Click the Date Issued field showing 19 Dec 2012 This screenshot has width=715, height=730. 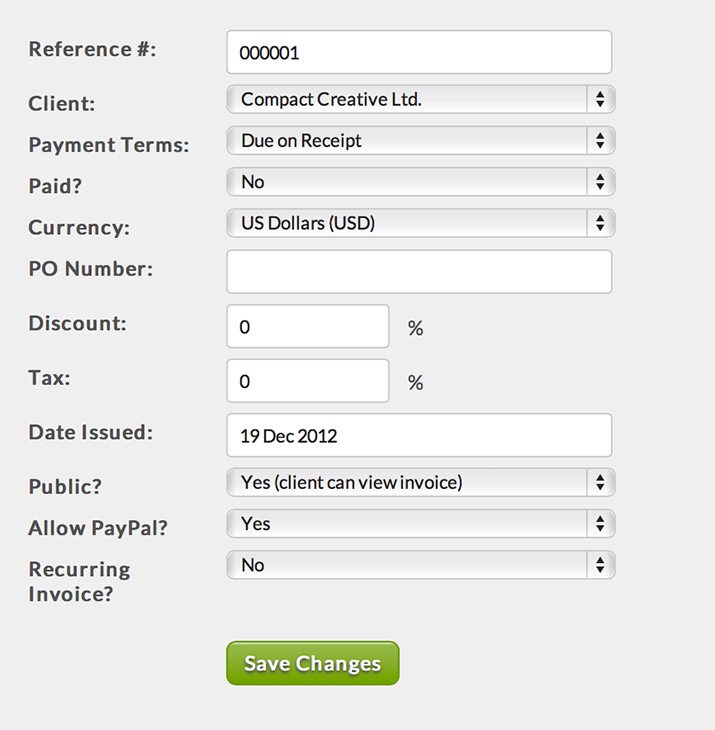419,435
